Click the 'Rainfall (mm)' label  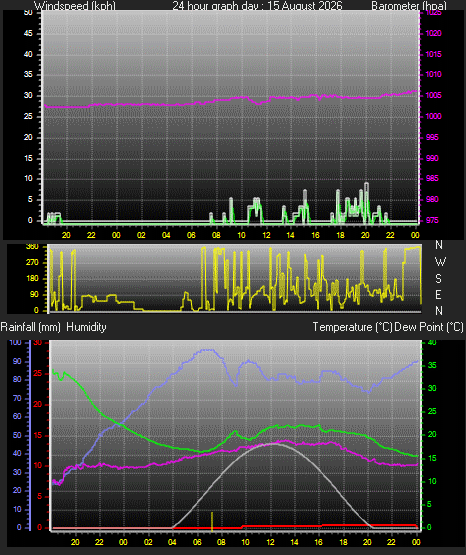tap(30, 327)
